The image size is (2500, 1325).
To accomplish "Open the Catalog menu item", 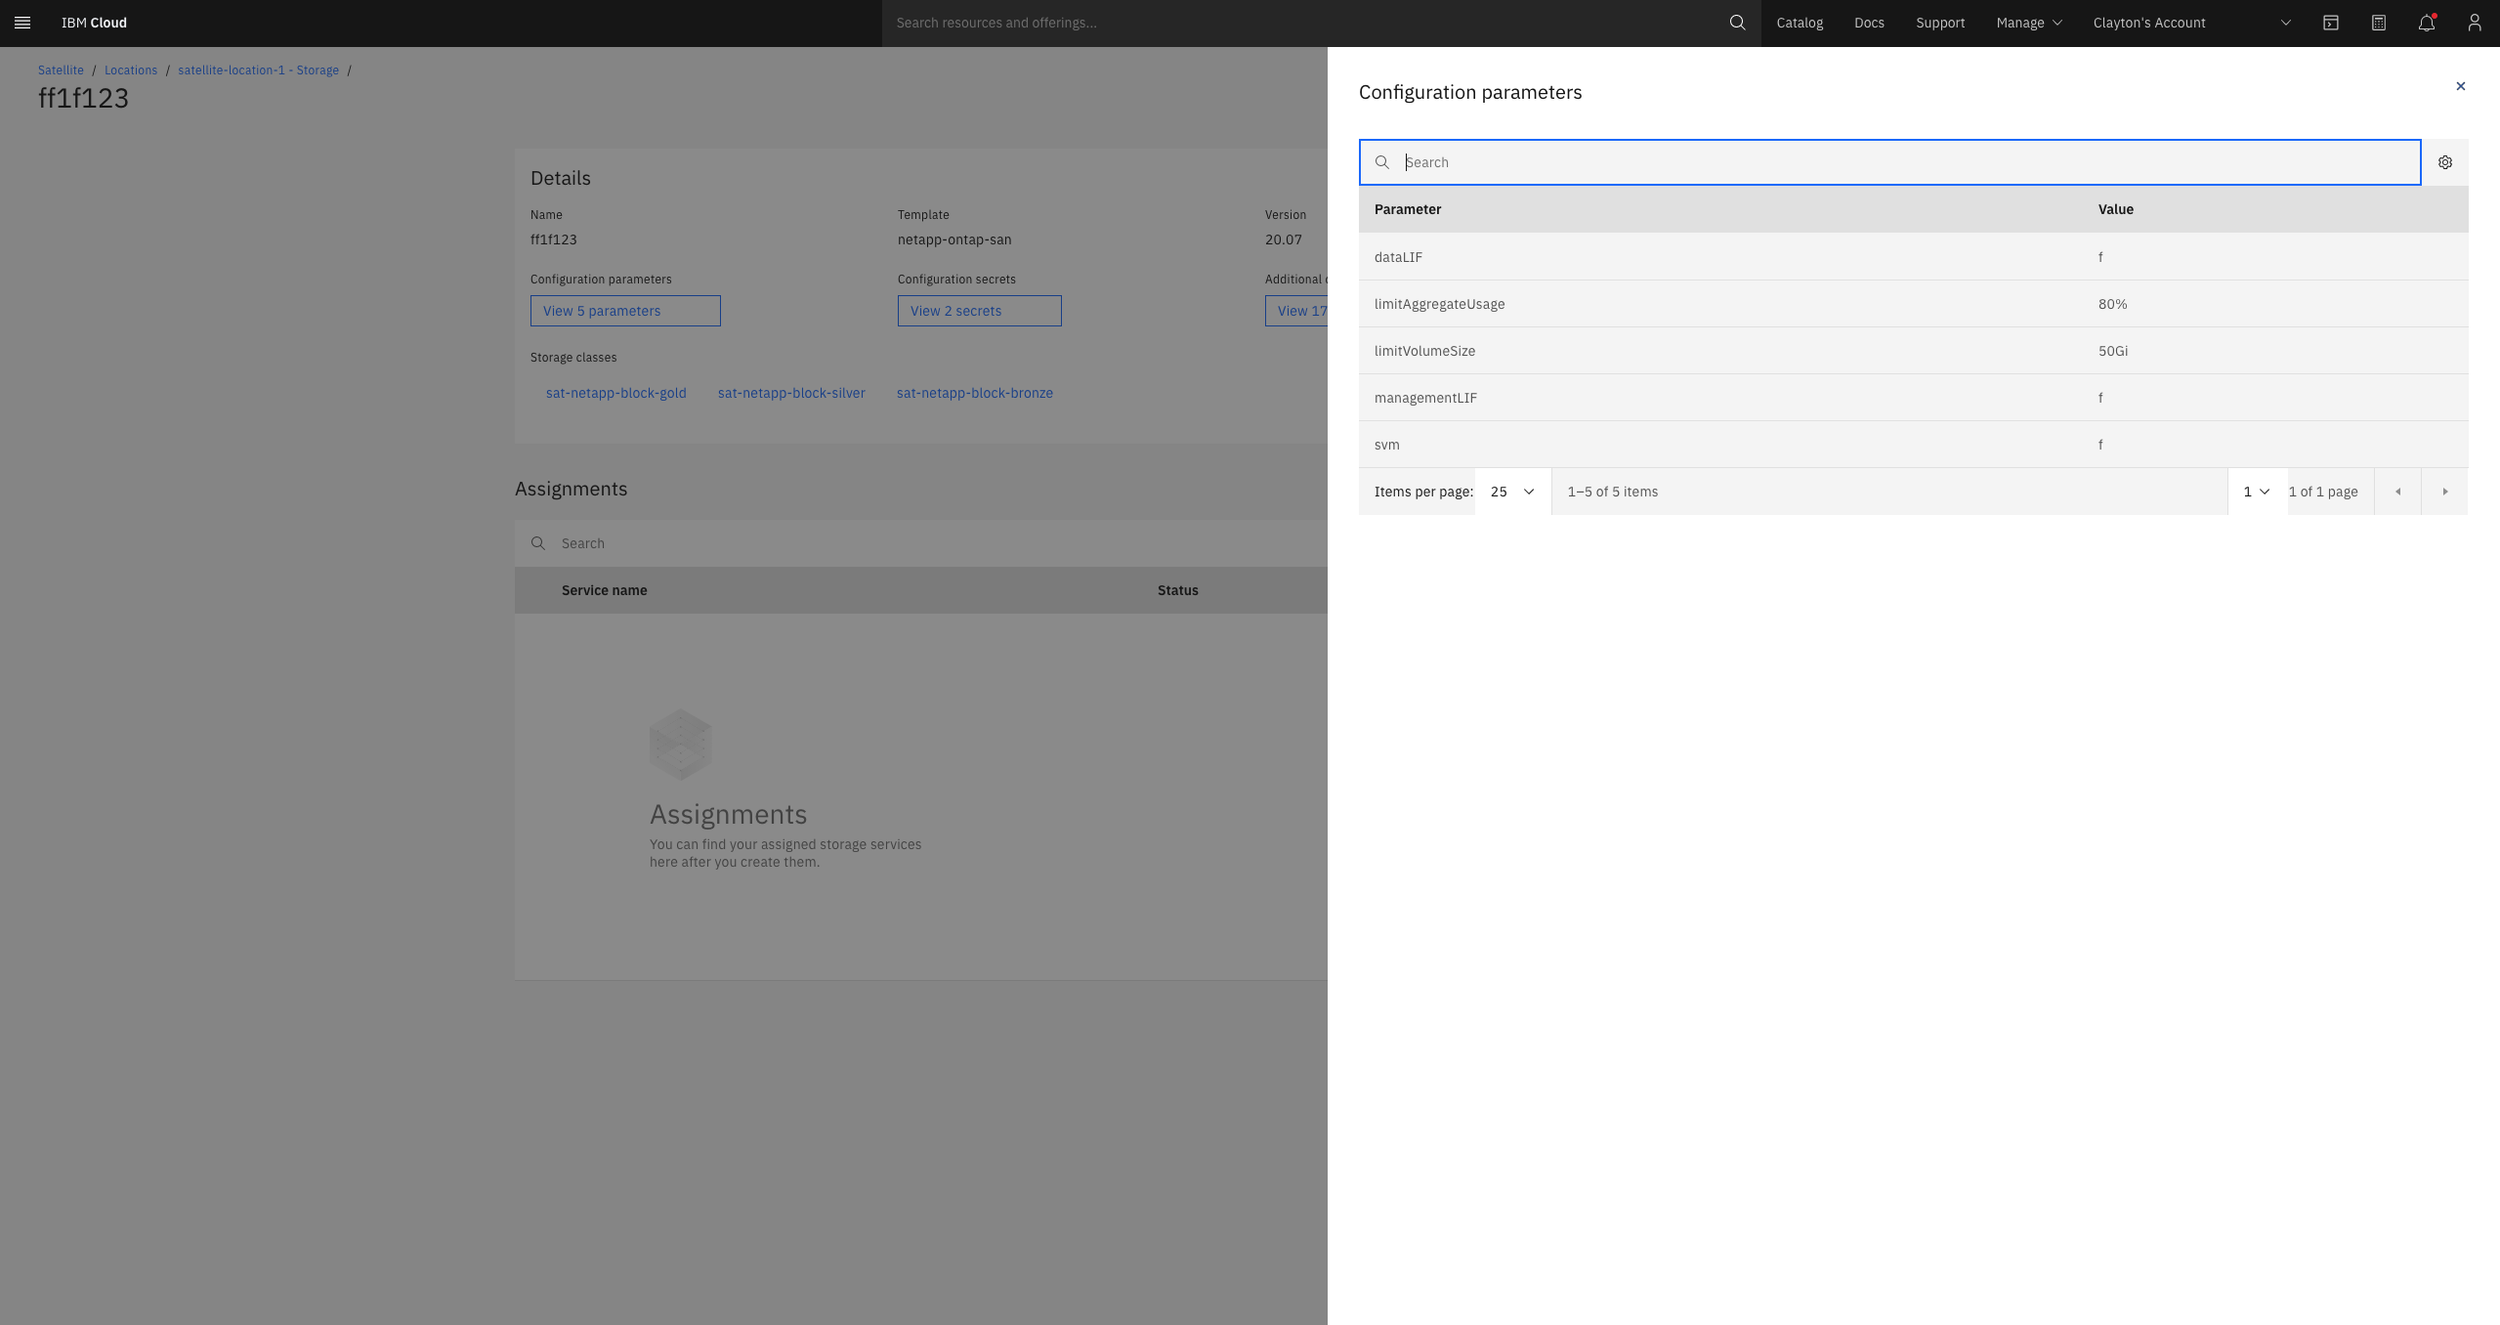I will coord(1799,23).
